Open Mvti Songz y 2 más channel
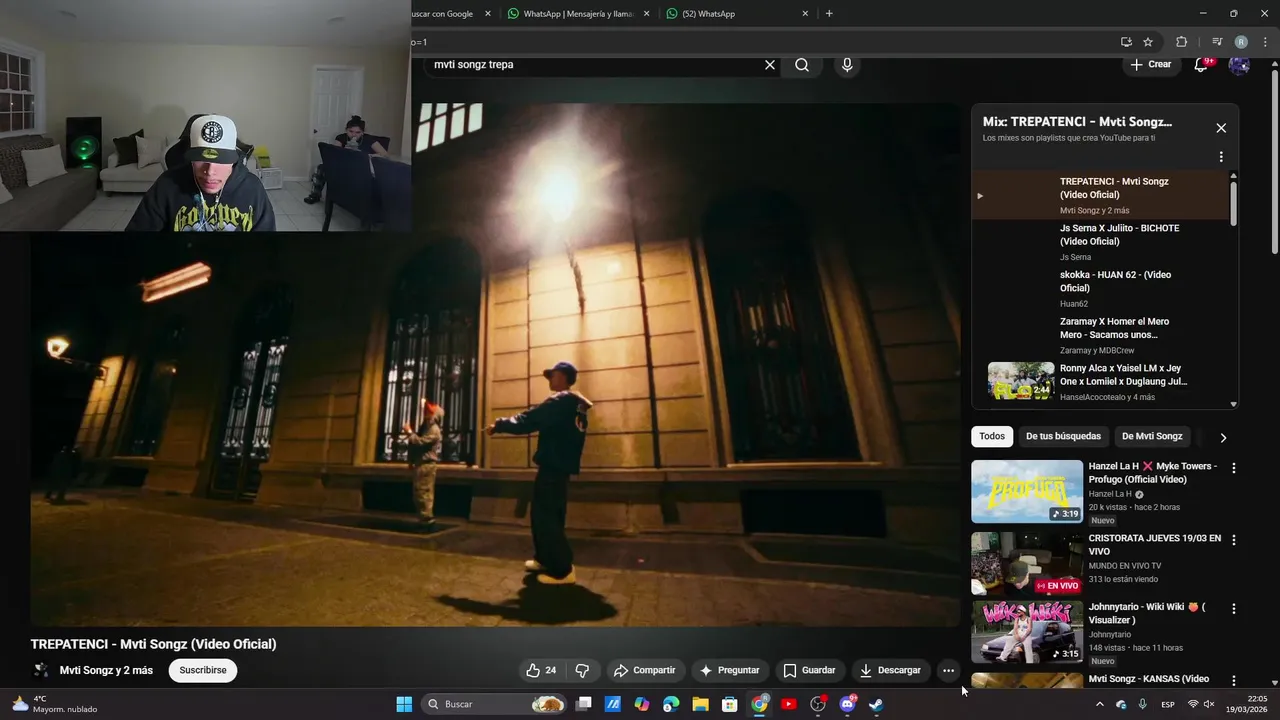1280x720 pixels. click(106, 670)
